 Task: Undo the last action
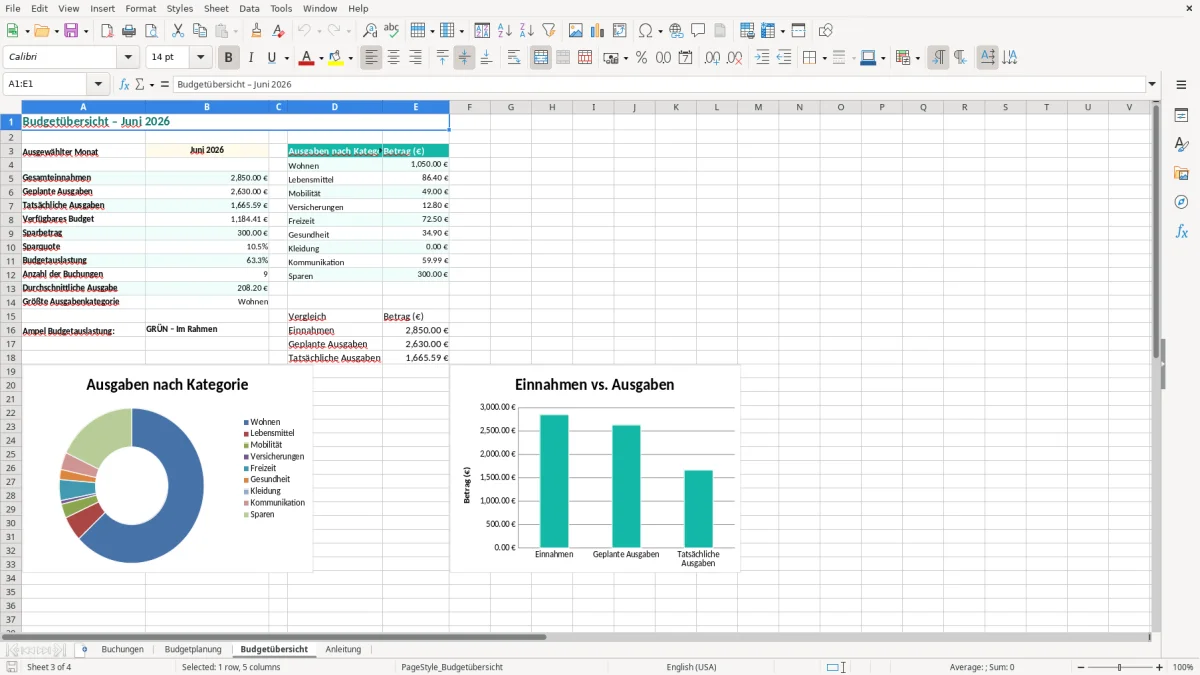pyautogui.click(x=304, y=31)
